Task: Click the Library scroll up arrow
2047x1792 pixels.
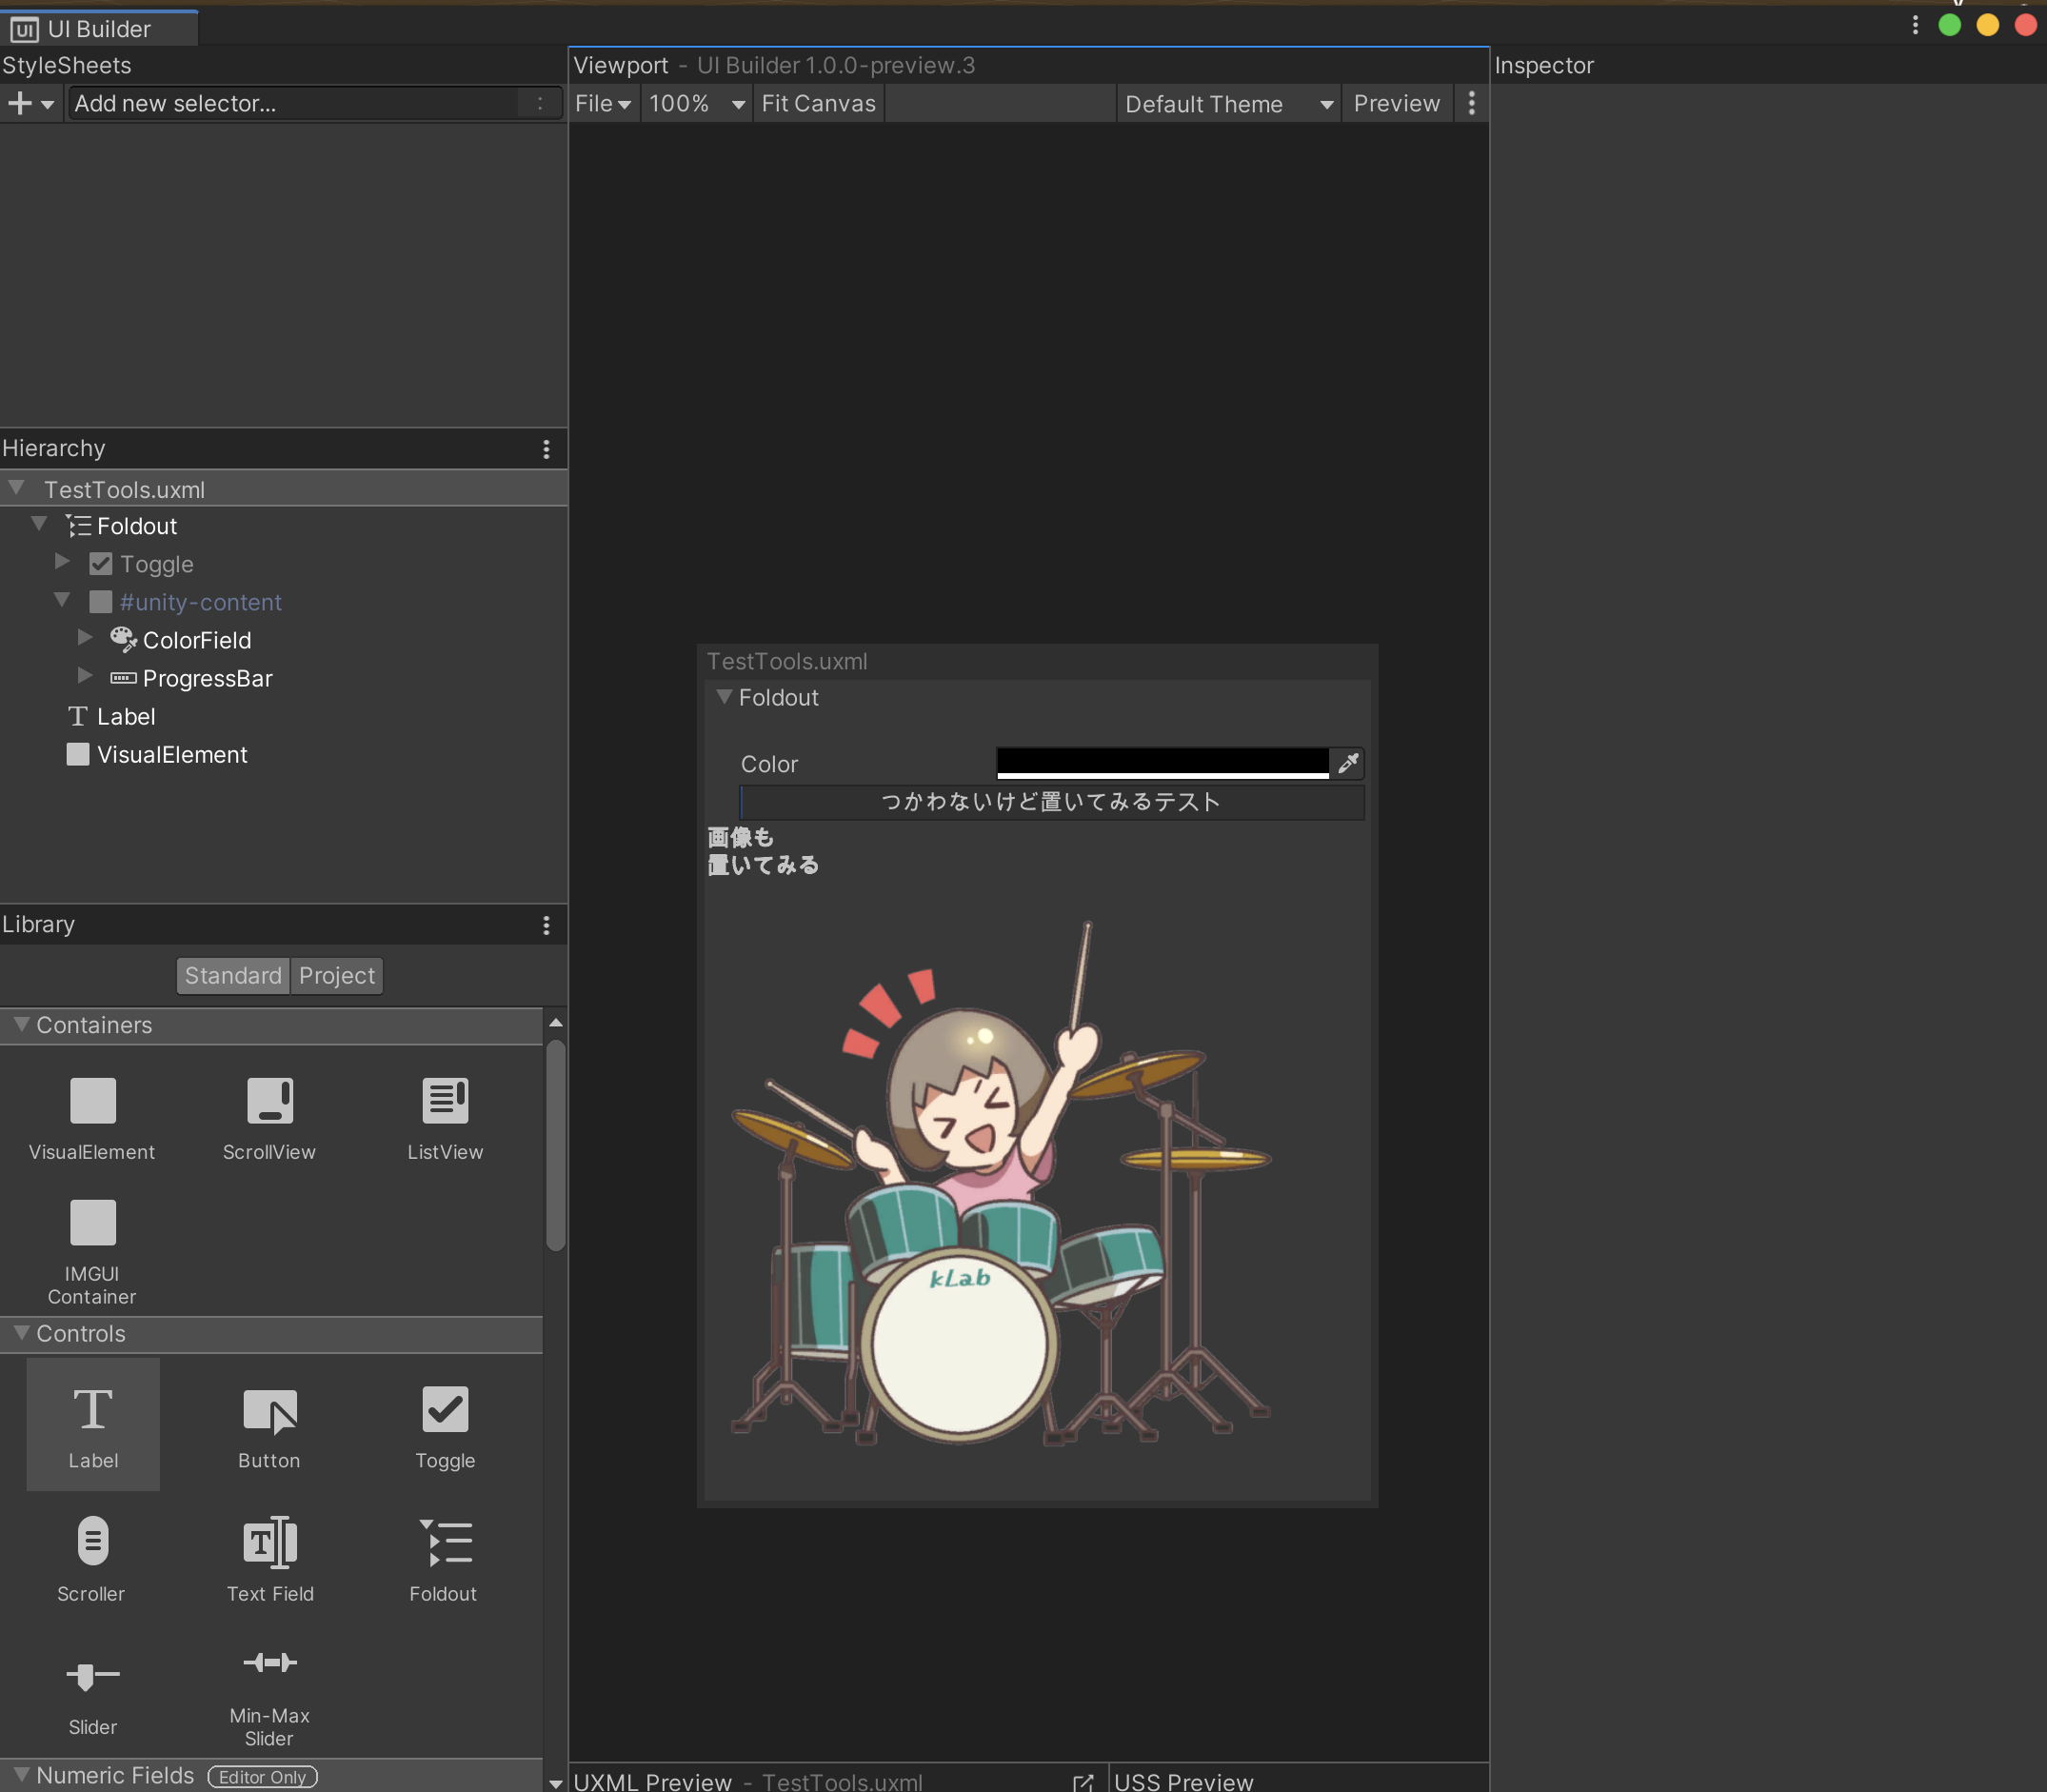Action: pyautogui.click(x=556, y=1023)
